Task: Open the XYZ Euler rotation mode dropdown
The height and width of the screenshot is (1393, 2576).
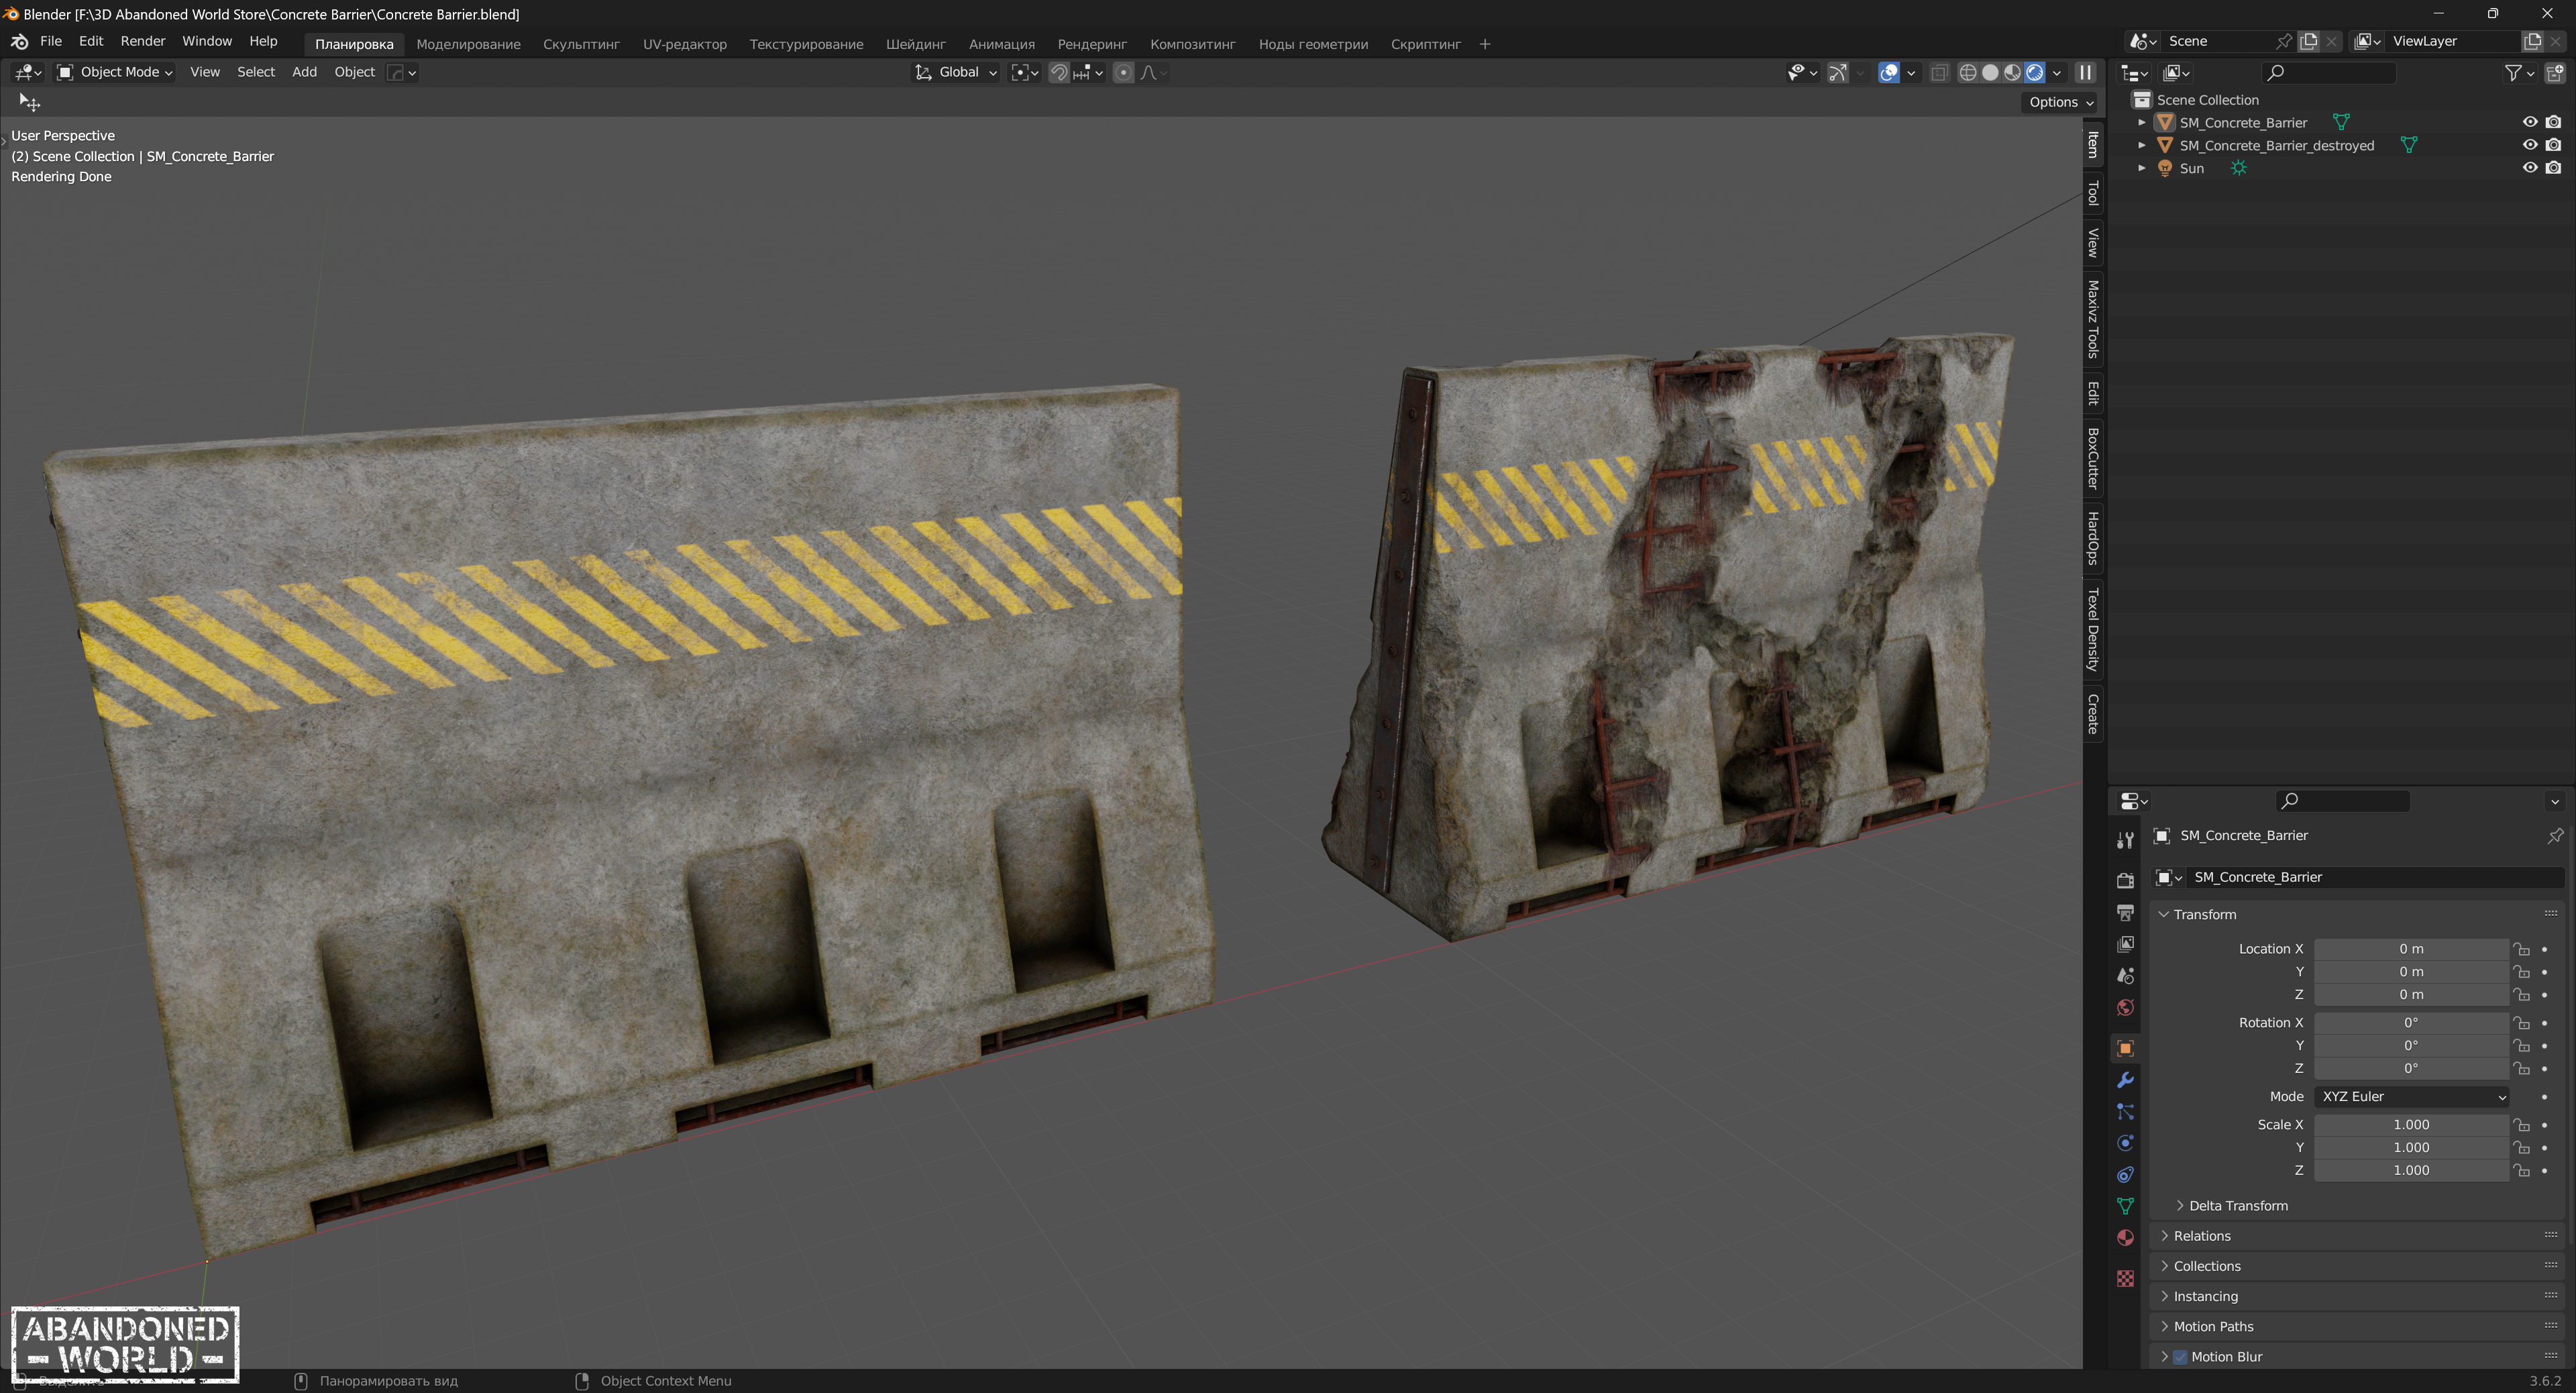Action: (x=2411, y=1097)
